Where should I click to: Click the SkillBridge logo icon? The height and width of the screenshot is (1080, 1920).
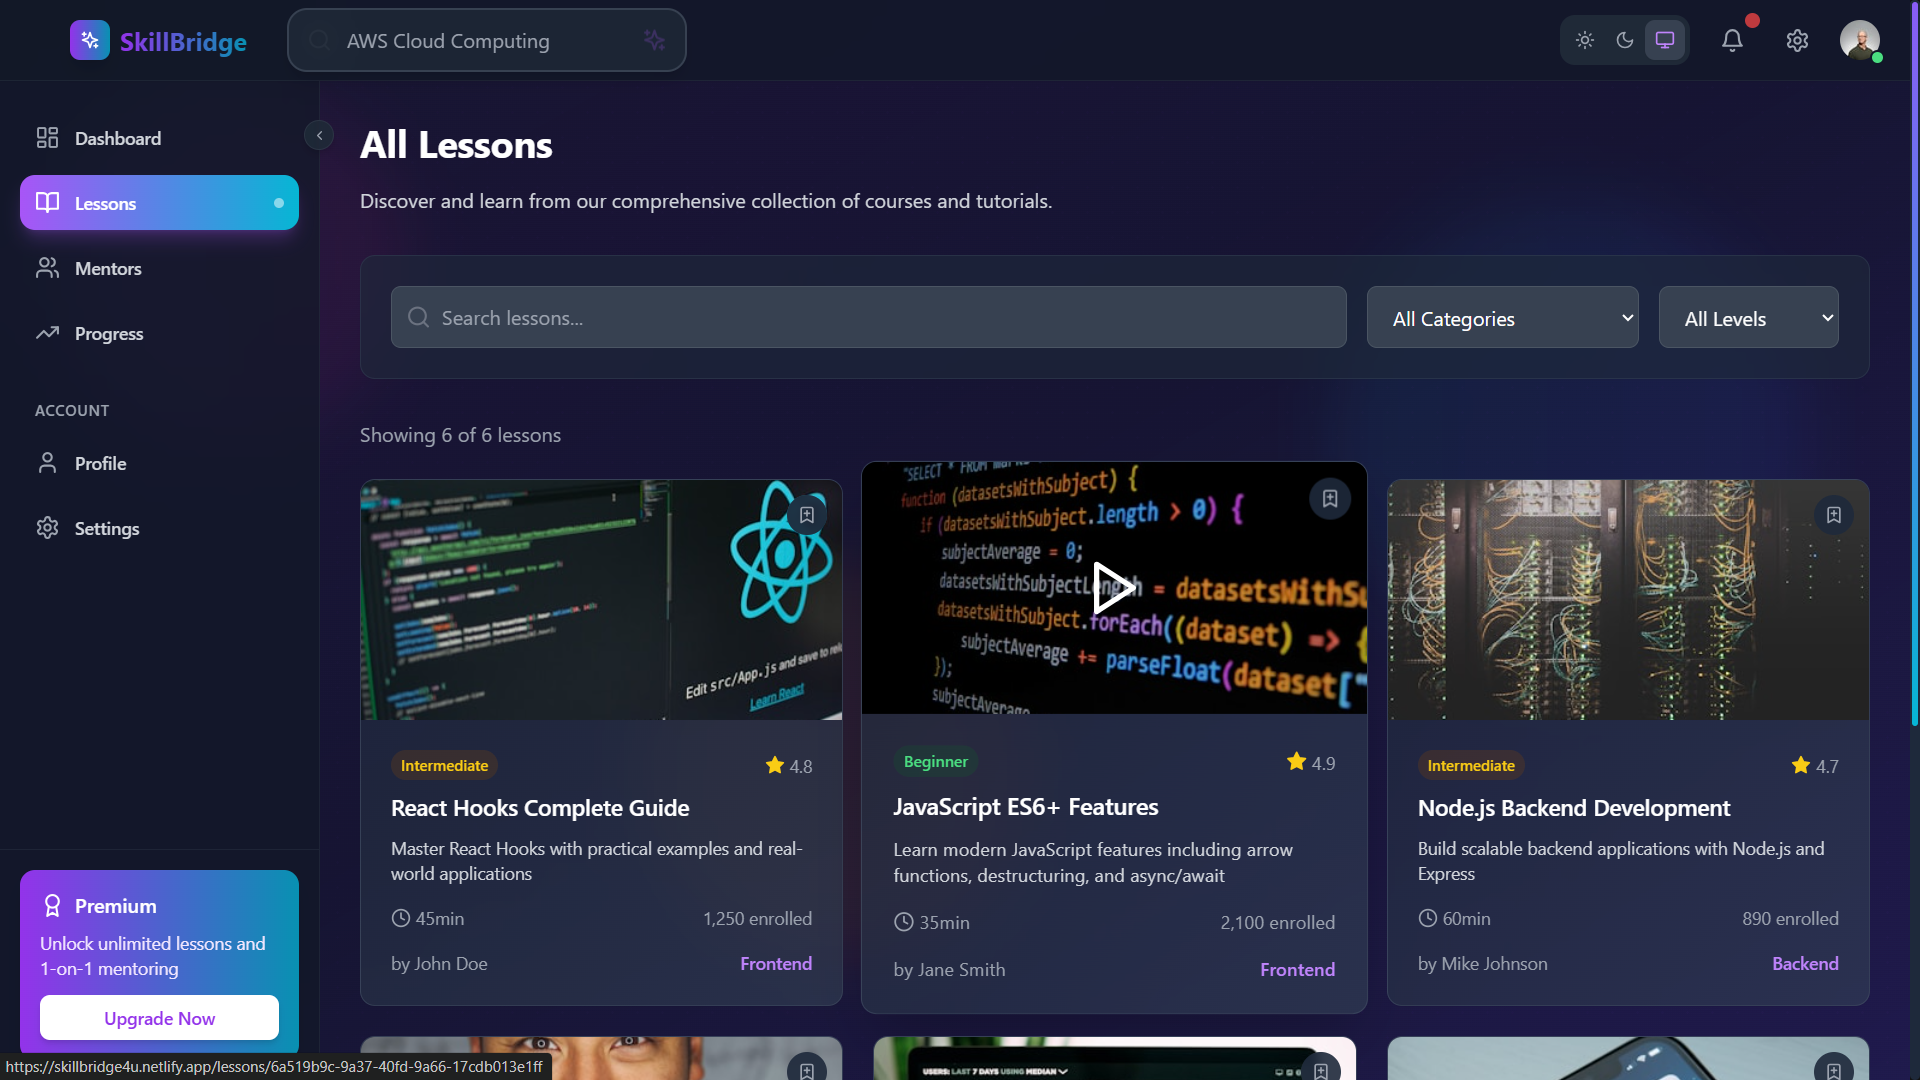[90, 40]
